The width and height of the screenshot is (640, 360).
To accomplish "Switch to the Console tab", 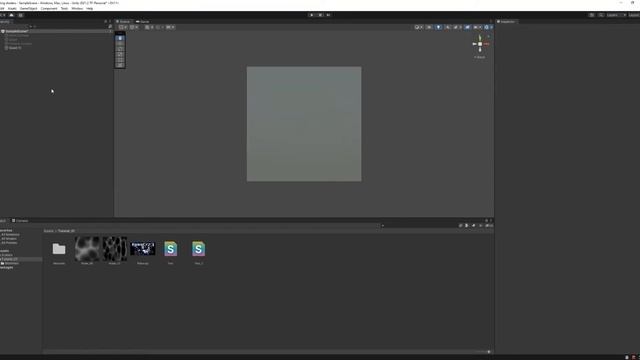I will 20,220.
